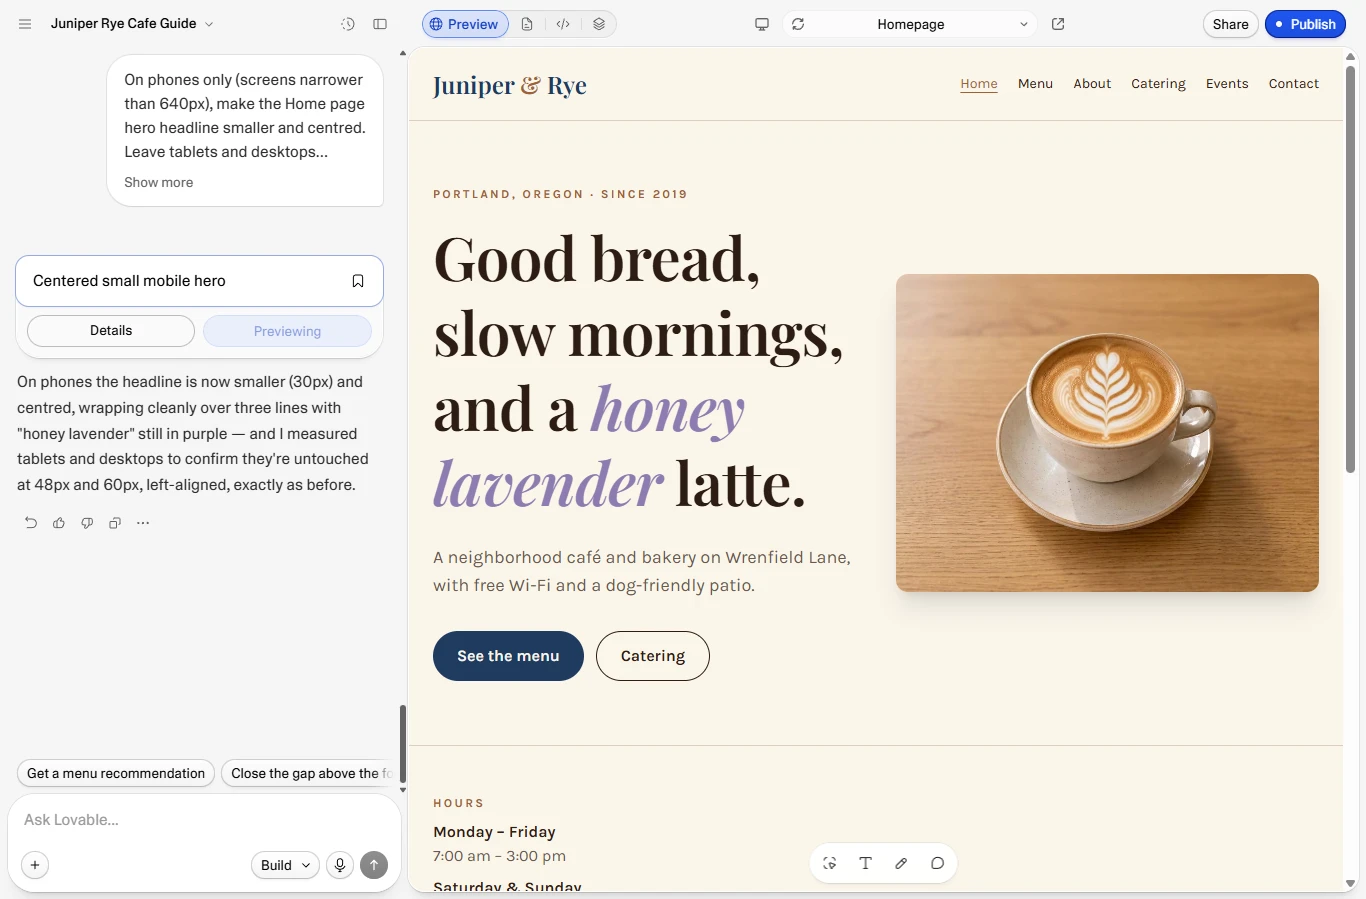Screen dimensions: 1366x899
Task: Click the latte photo in the hero
Action: pyautogui.click(x=1107, y=433)
